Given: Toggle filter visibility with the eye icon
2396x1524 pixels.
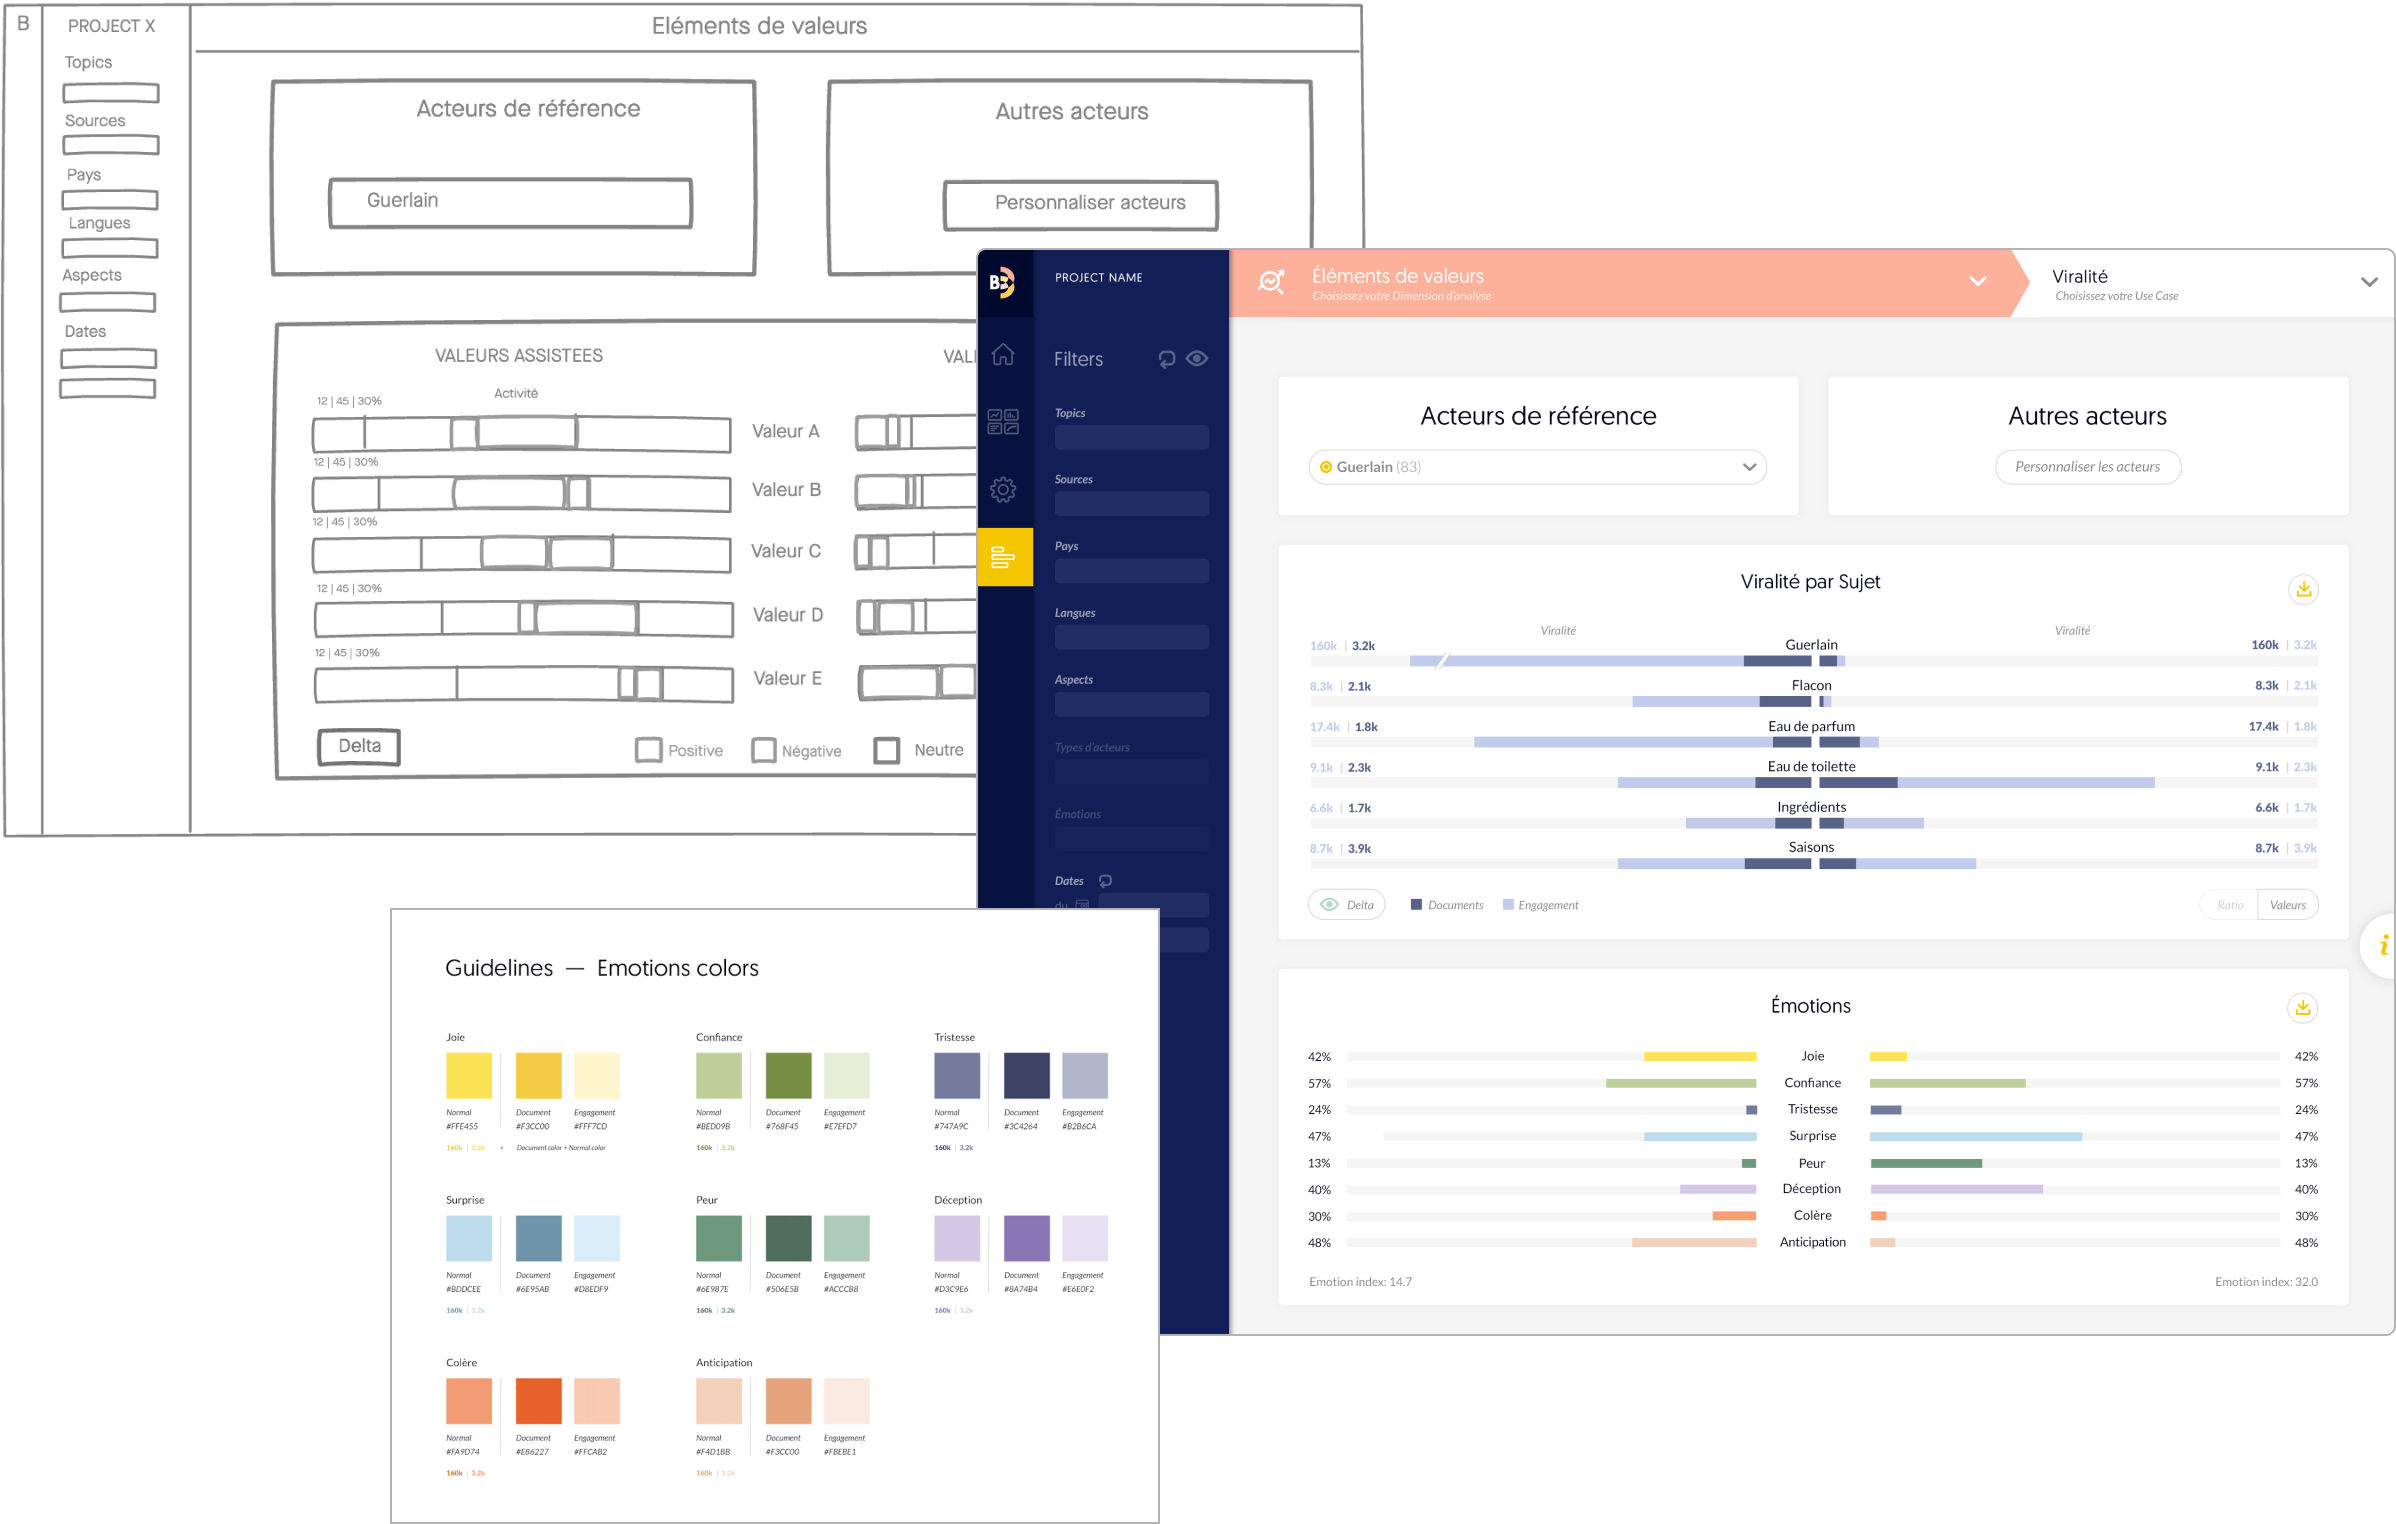Looking at the screenshot, I should coord(1196,358).
